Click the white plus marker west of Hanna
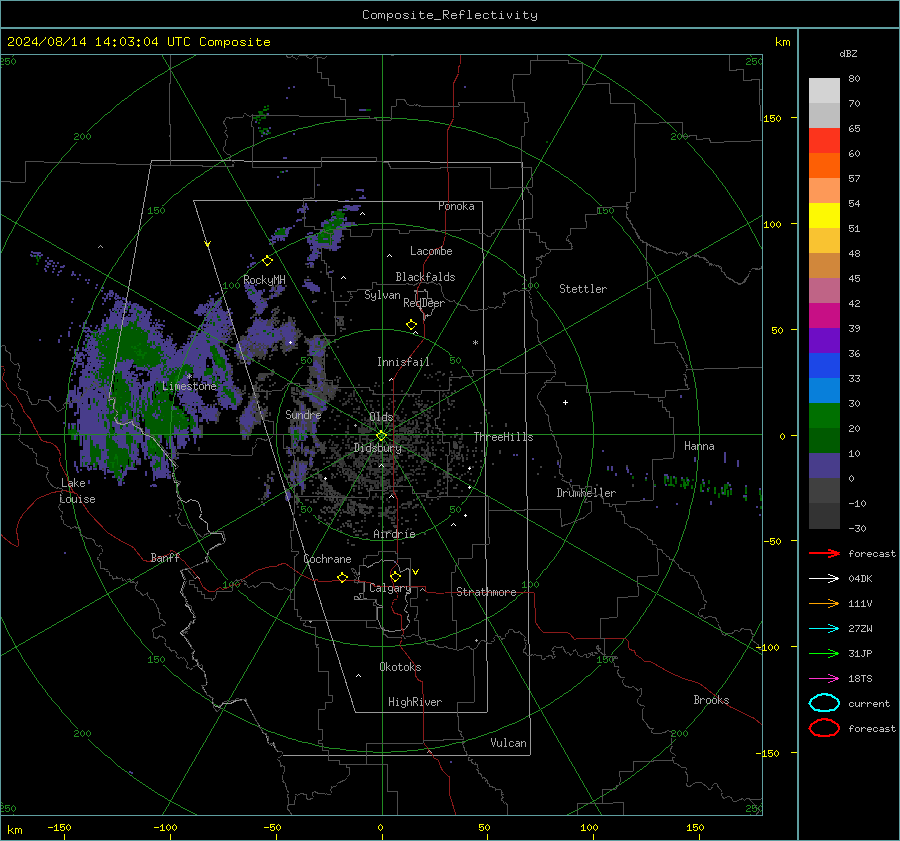 coord(565,402)
